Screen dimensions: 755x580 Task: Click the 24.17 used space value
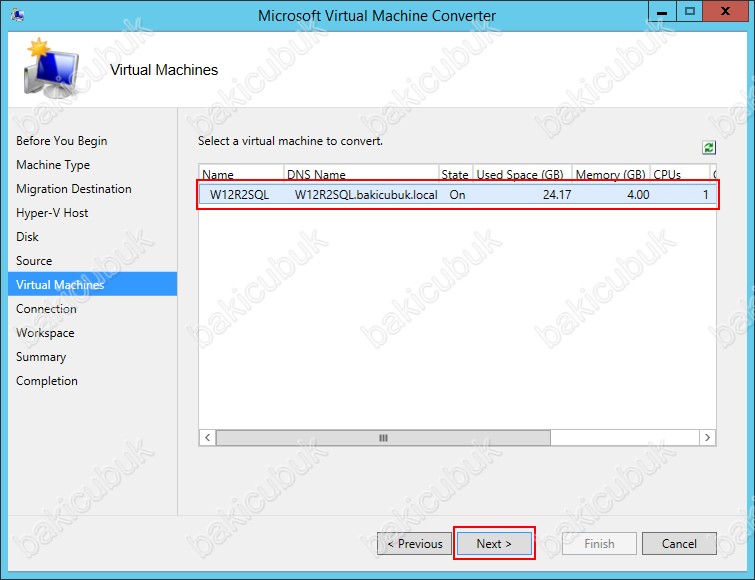(x=557, y=194)
